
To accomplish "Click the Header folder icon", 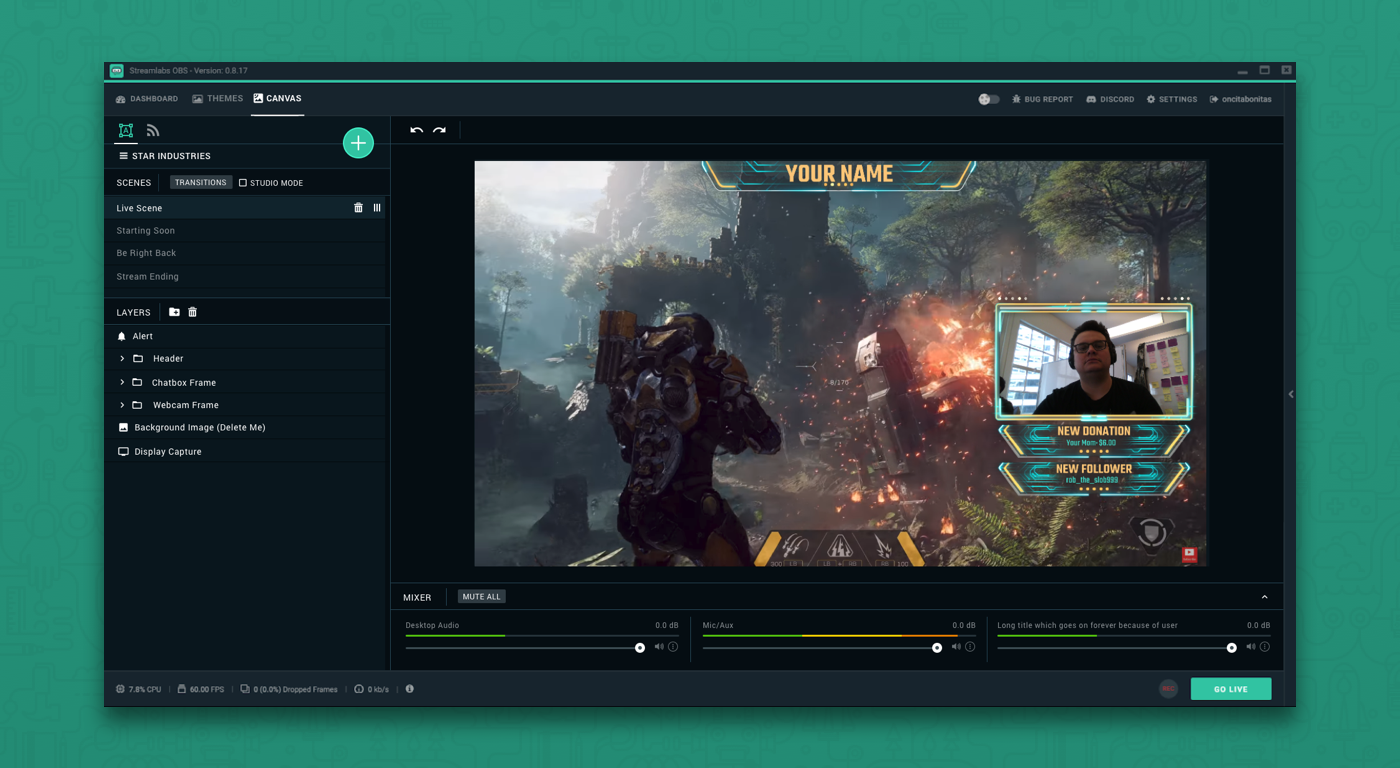I will (x=138, y=358).
